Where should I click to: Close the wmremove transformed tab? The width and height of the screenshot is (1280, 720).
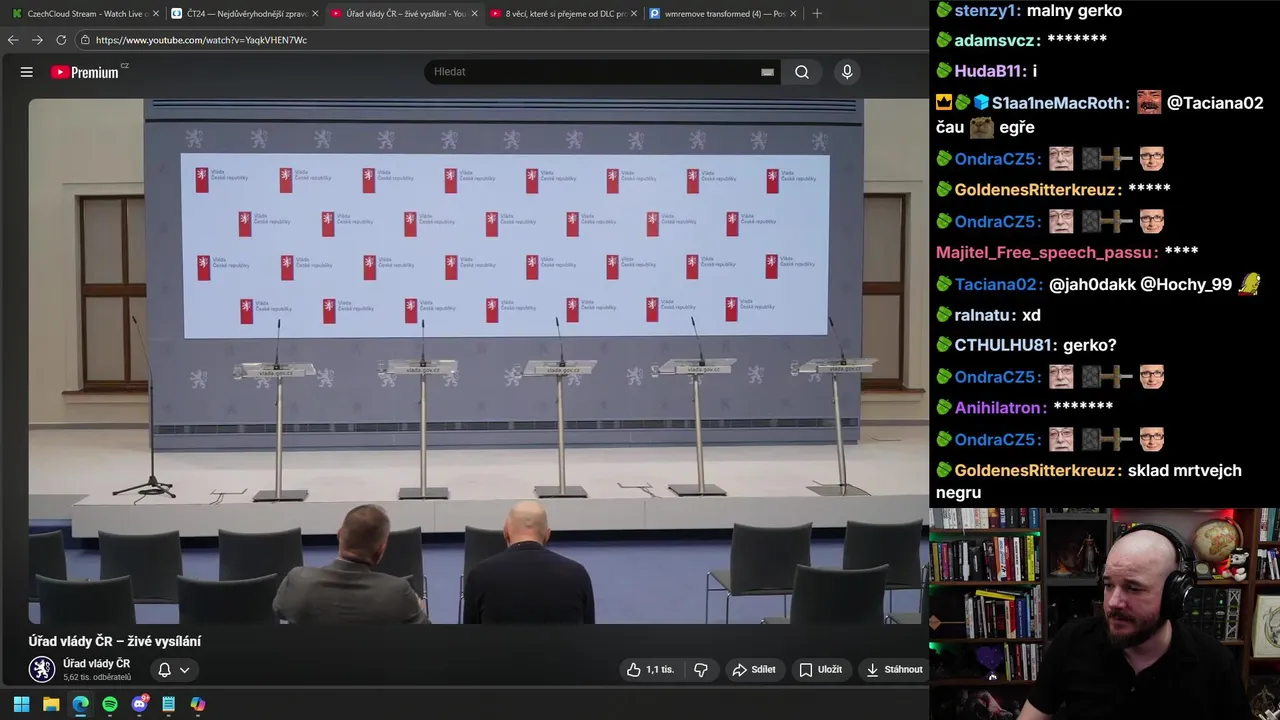(x=793, y=14)
